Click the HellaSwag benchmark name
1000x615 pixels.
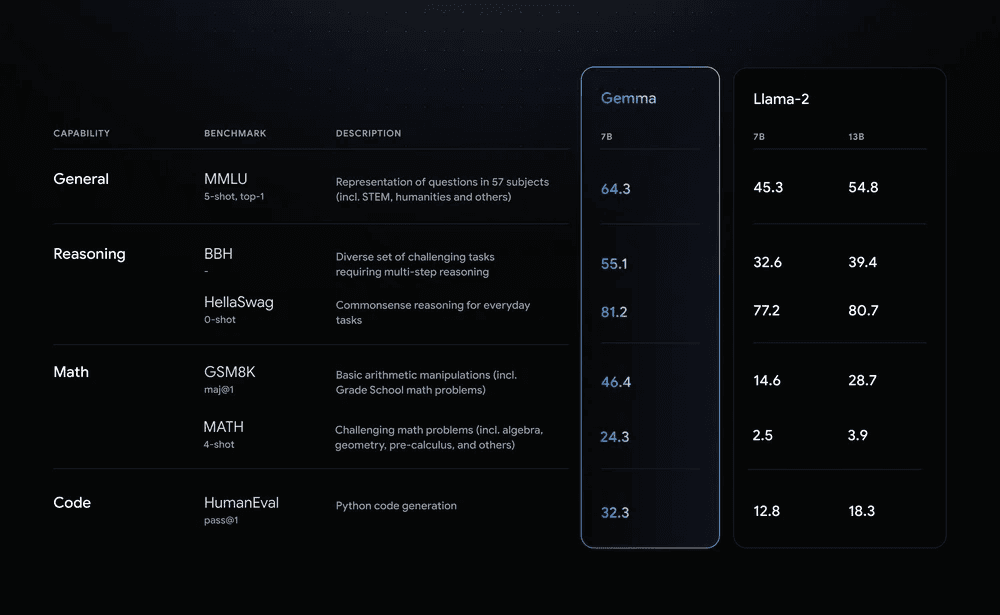pos(239,302)
